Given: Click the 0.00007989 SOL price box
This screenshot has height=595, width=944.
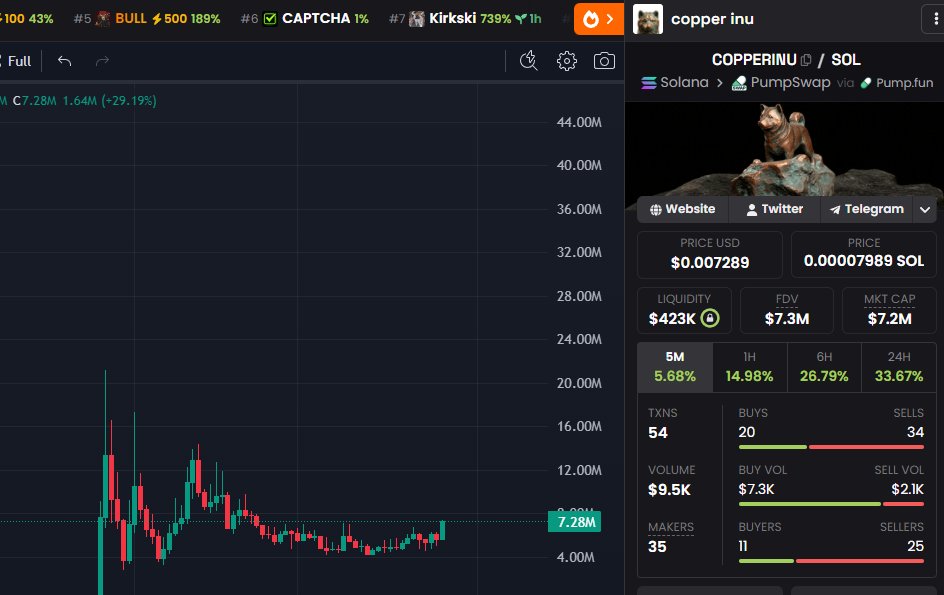Looking at the screenshot, I should tap(863, 254).
